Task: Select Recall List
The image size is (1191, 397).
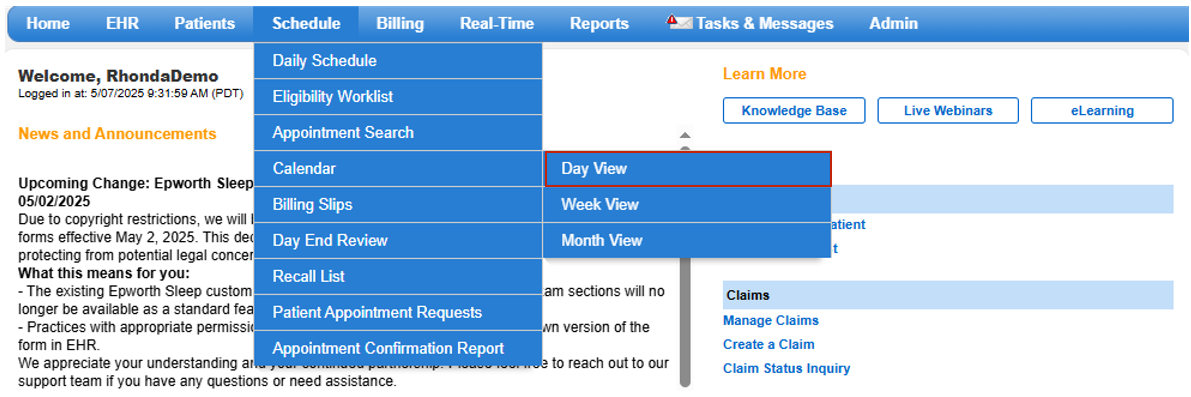Action: click(398, 276)
